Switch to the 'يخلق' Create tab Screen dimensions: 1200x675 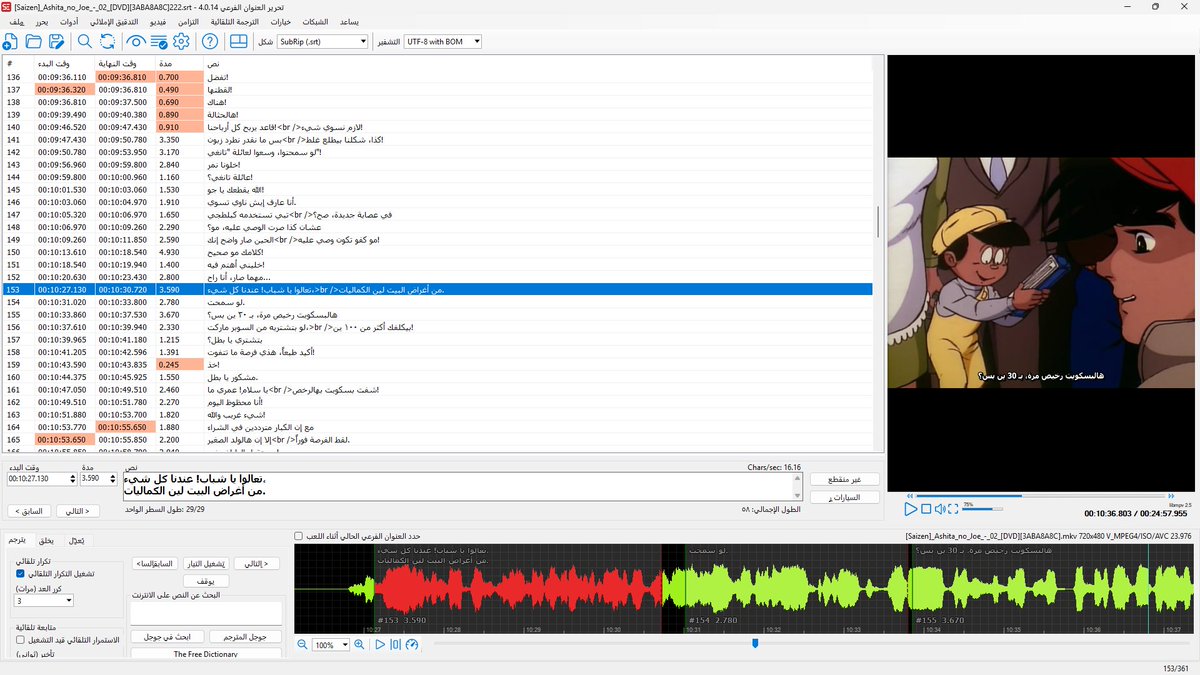(47, 539)
